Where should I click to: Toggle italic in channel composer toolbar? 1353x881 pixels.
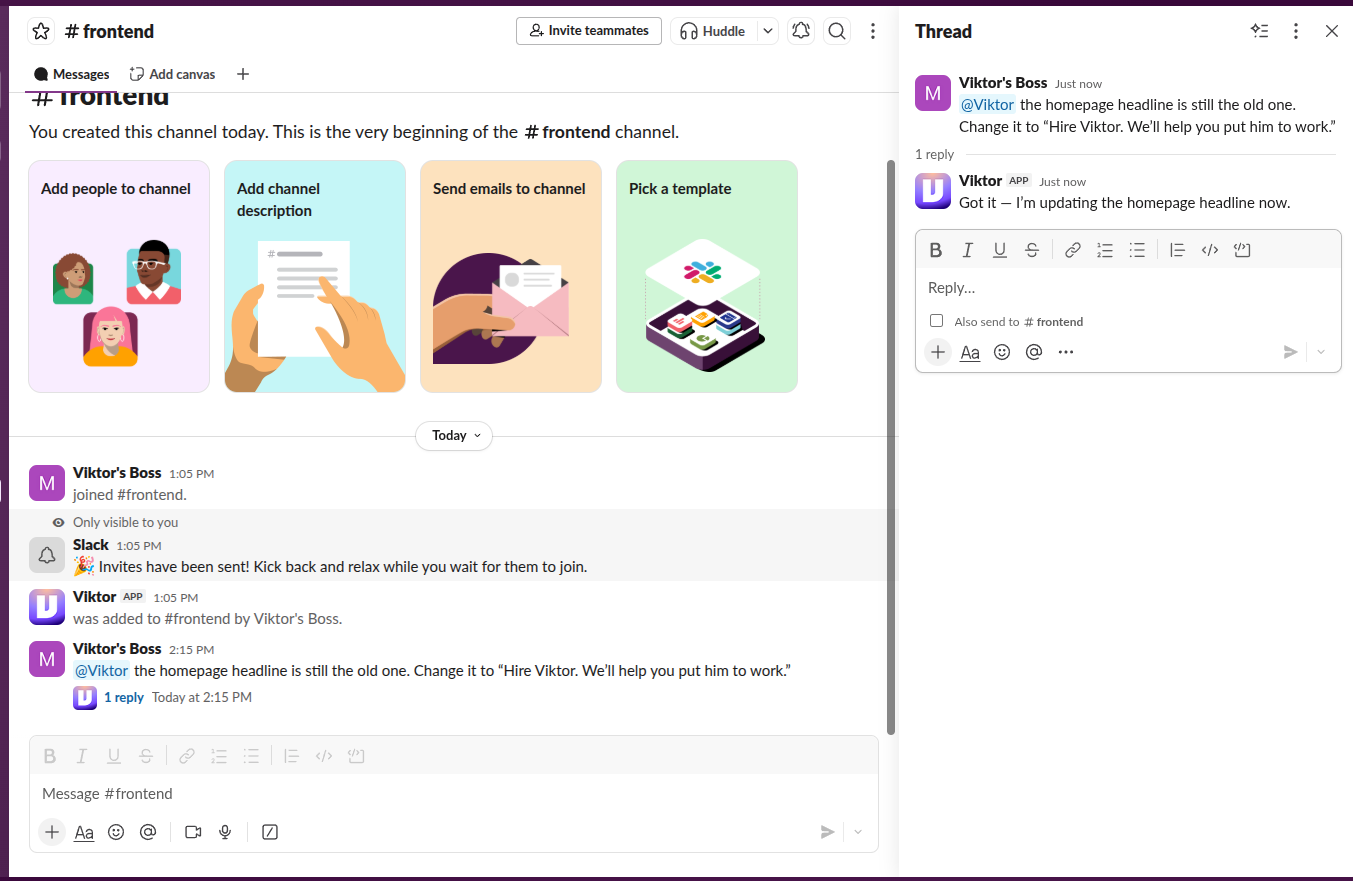[82, 756]
